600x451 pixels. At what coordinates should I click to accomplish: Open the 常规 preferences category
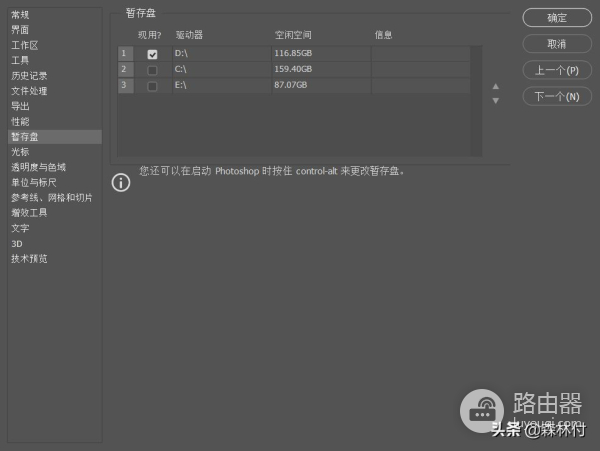[x=55, y=15]
